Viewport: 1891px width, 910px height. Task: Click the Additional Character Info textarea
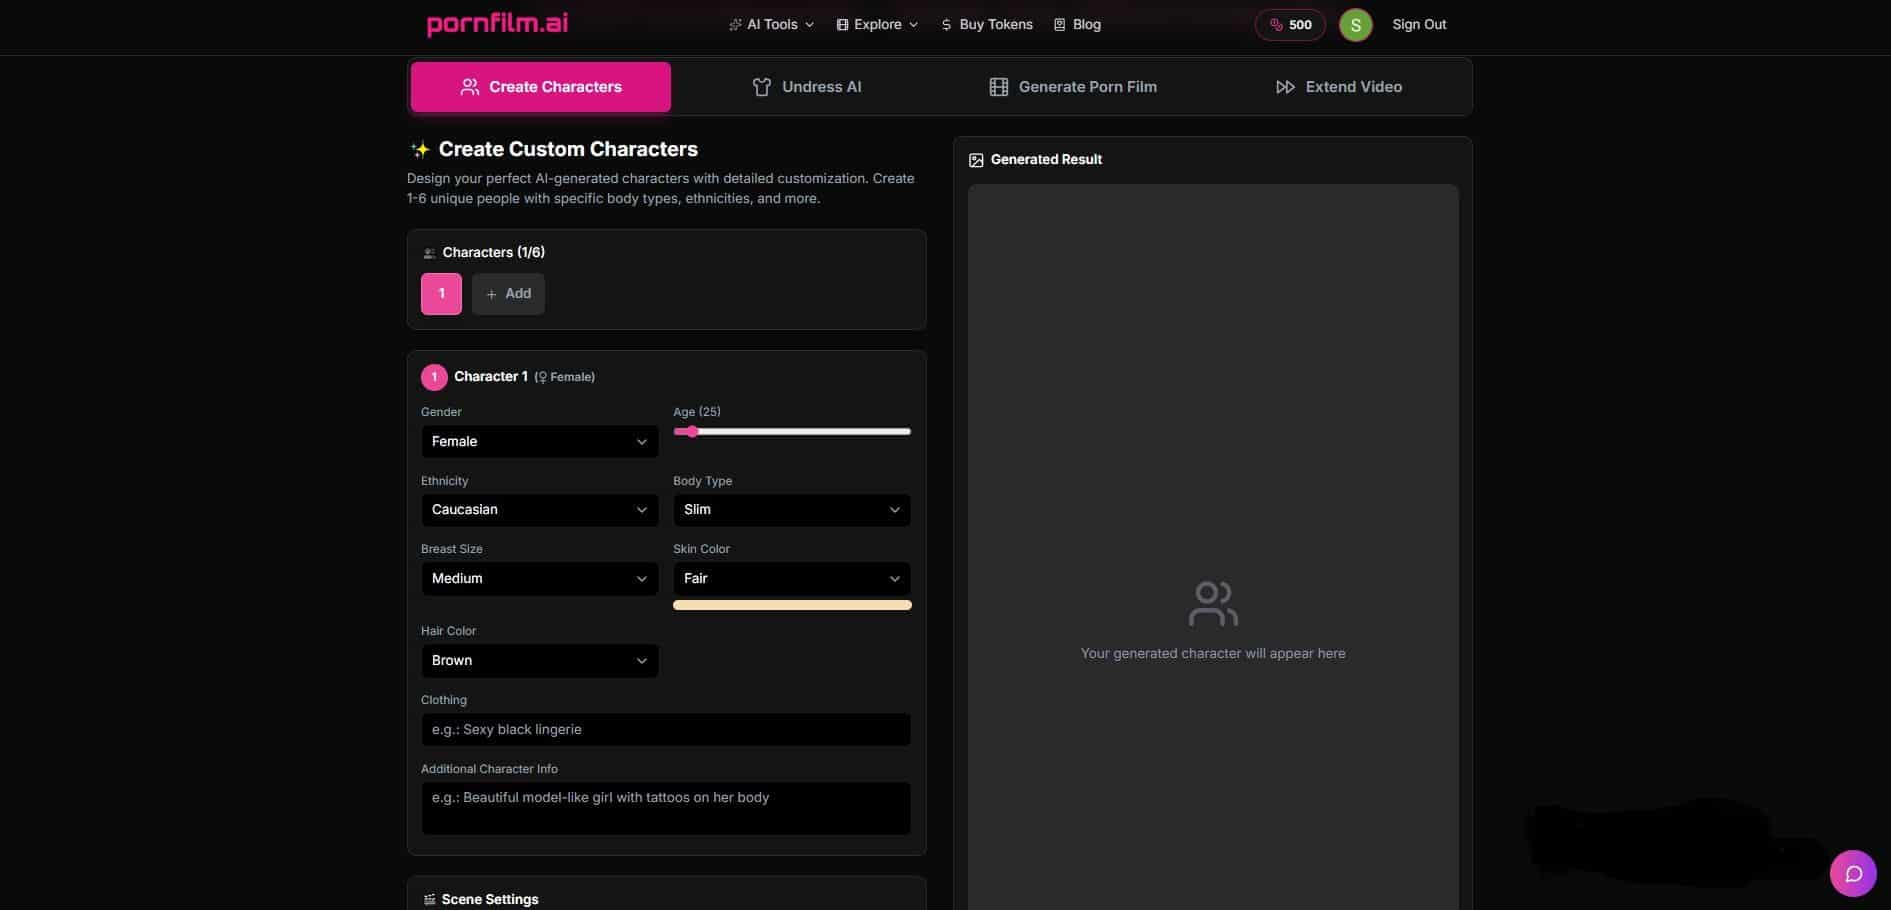tap(666, 808)
